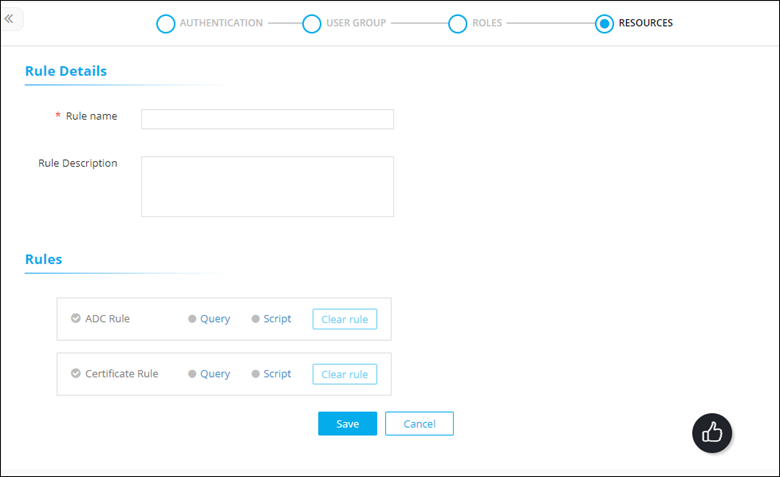This screenshot has width=780, height=477.
Task: Click into the Rule Description text area
Action: pos(267,187)
